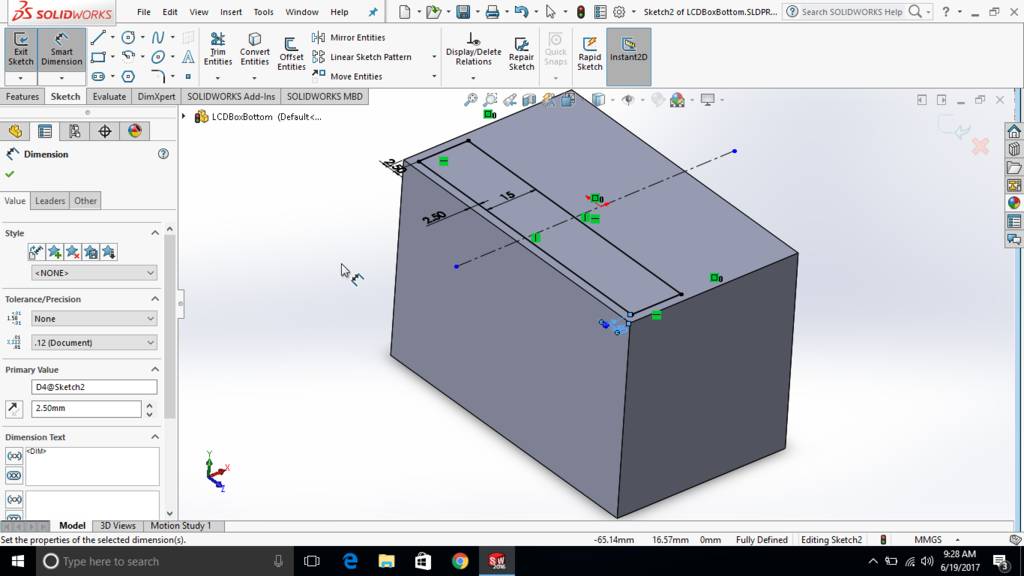Click green checkmark to accept dimension

[x=9, y=174]
